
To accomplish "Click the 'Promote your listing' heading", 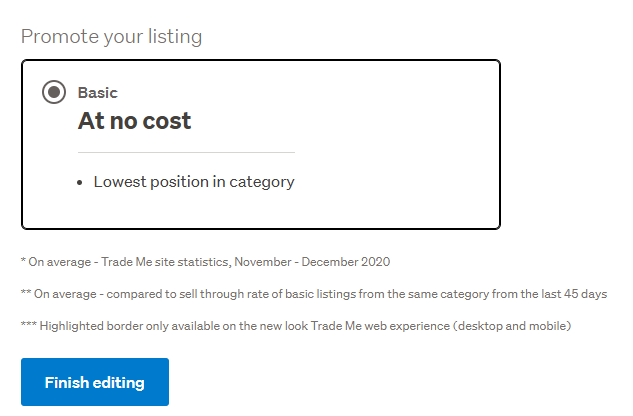I will coord(111,37).
